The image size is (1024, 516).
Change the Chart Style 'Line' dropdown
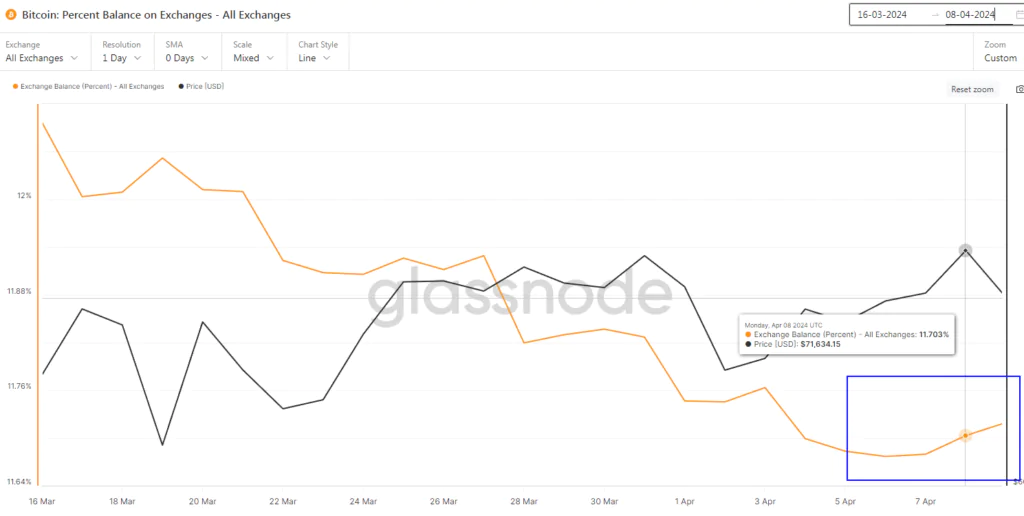coord(318,58)
